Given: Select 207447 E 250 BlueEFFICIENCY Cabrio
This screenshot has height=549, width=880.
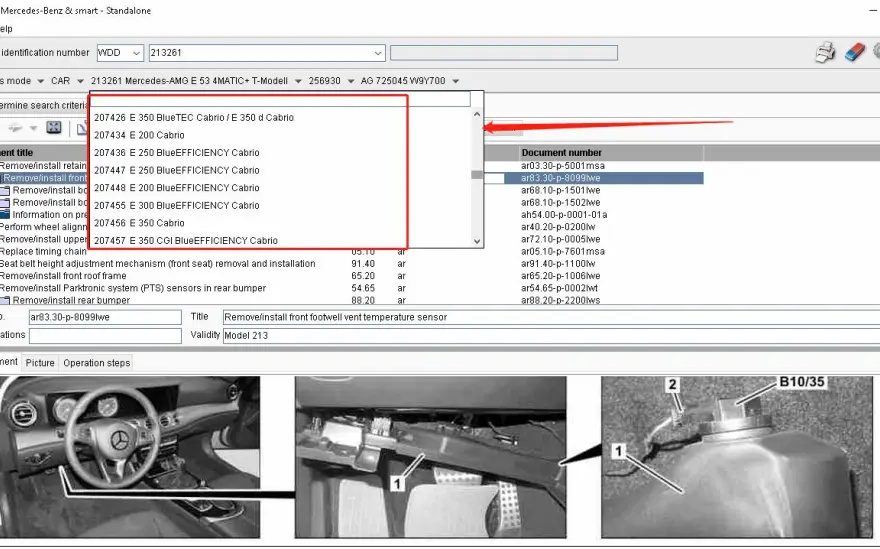Looking at the screenshot, I should [x=177, y=170].
